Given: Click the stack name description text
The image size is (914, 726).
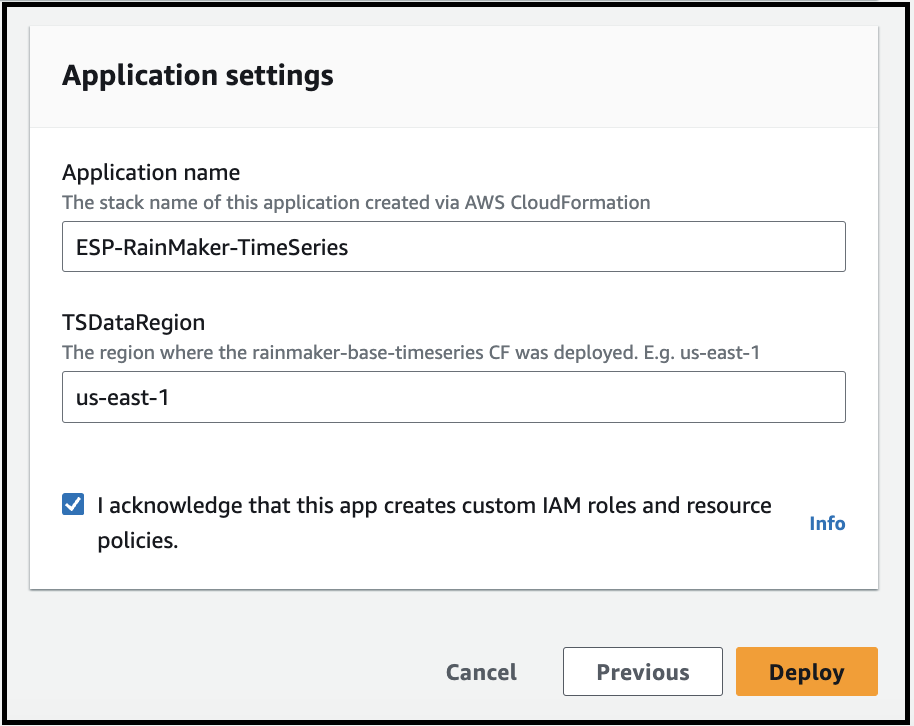Looking at the screenshot, I should point(356,202).
